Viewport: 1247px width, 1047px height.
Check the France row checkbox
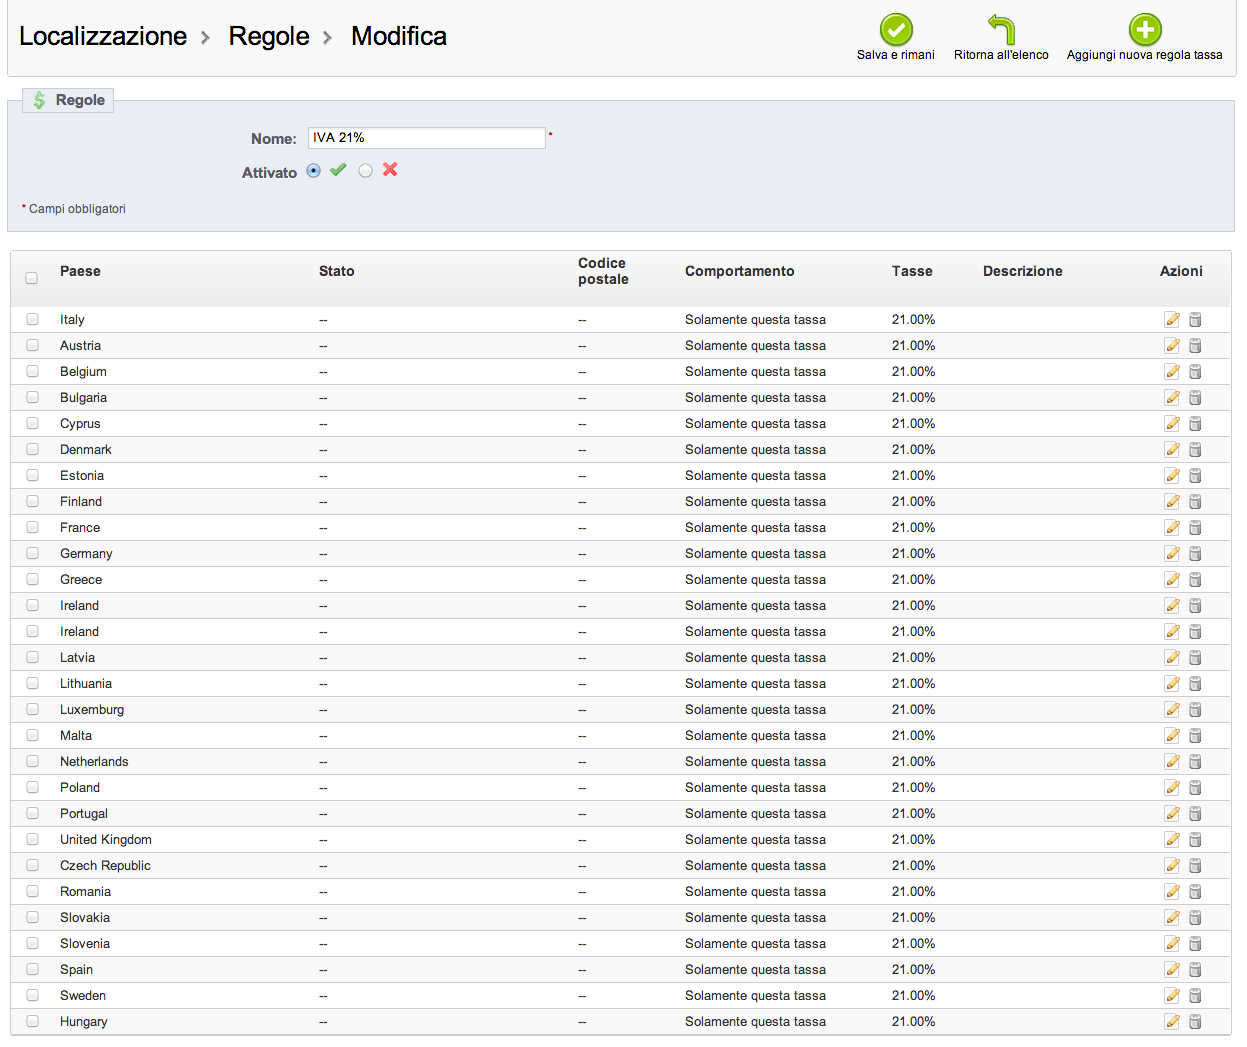tap(32, 527)
